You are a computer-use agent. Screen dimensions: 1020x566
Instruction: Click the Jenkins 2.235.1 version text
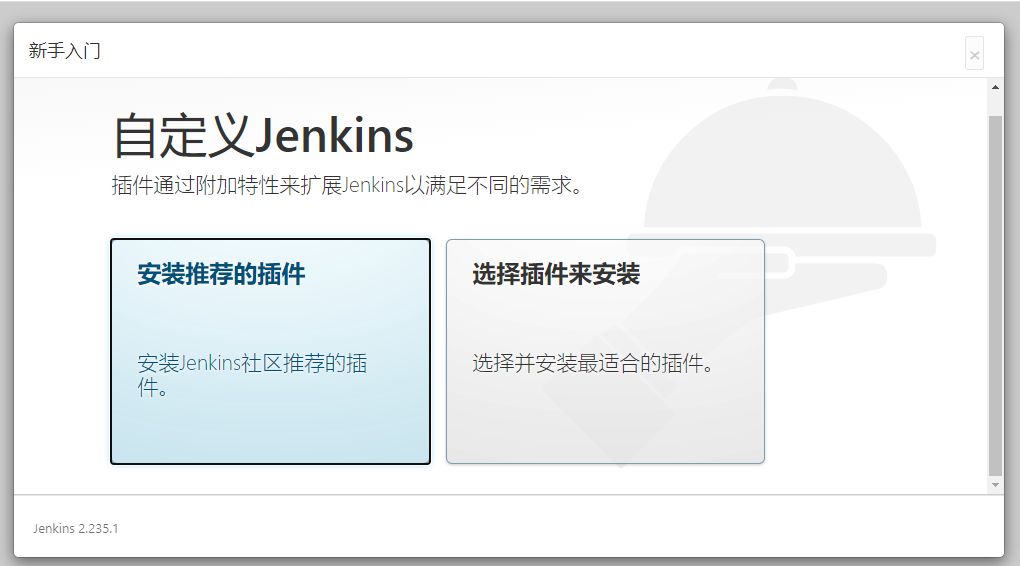tap(76, 528)
